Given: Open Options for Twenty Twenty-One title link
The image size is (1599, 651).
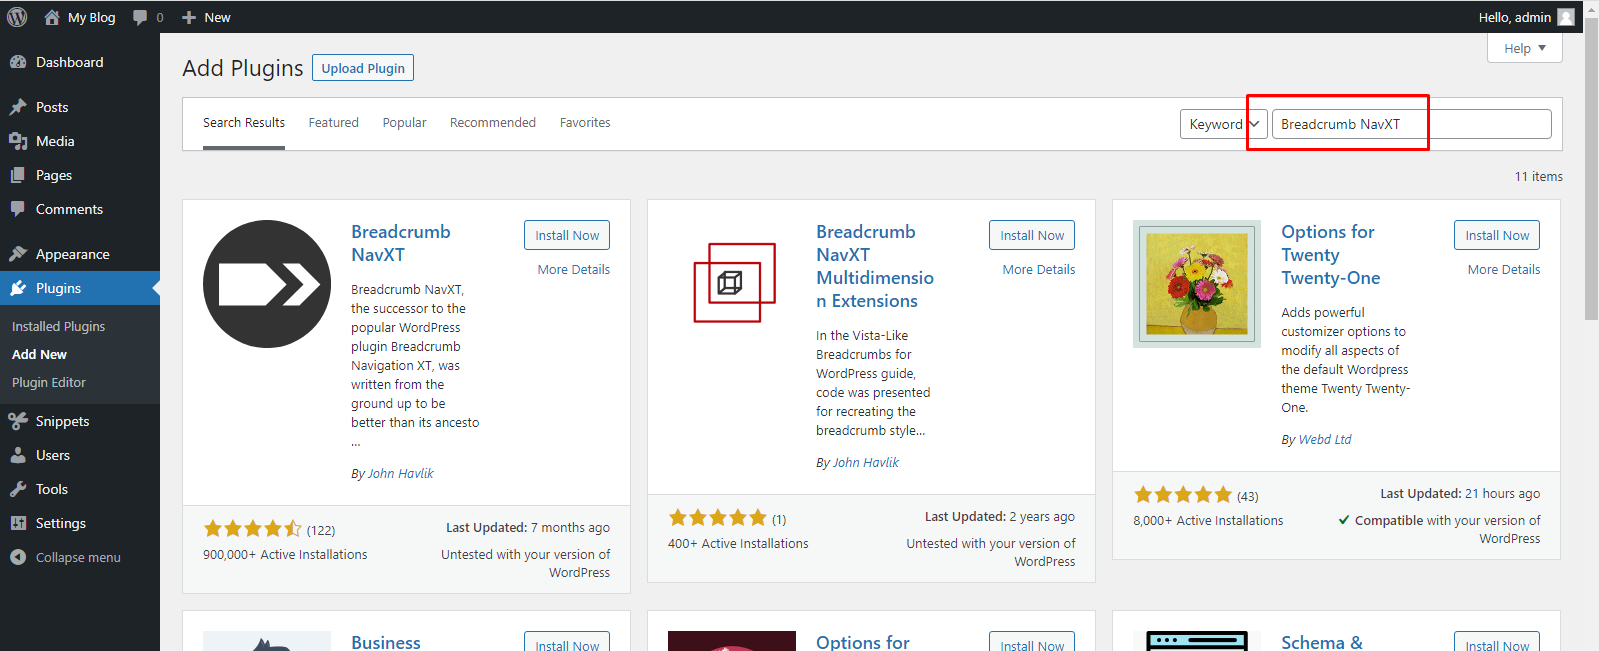Looking at the screenshot, I should point(1331,255).
